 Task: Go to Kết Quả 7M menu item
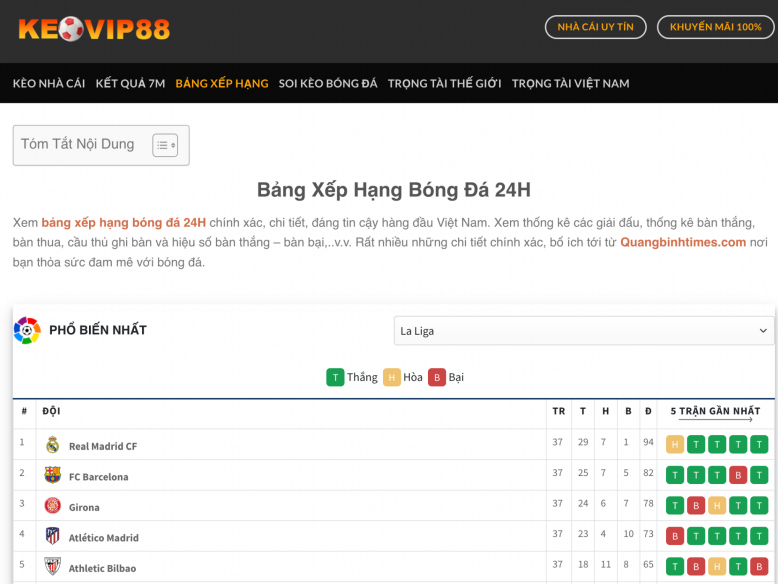tap(130, 83)
